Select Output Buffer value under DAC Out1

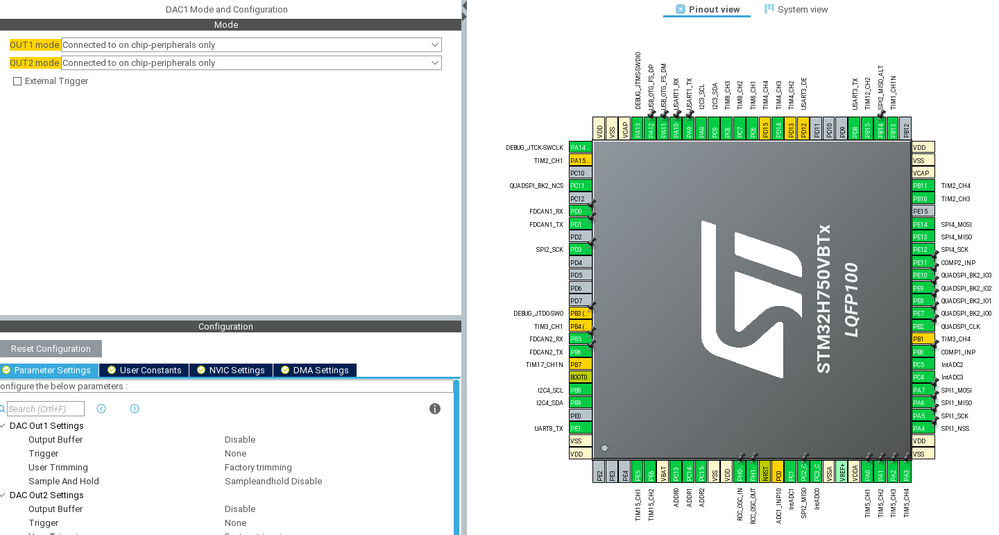tap(240, 439)
